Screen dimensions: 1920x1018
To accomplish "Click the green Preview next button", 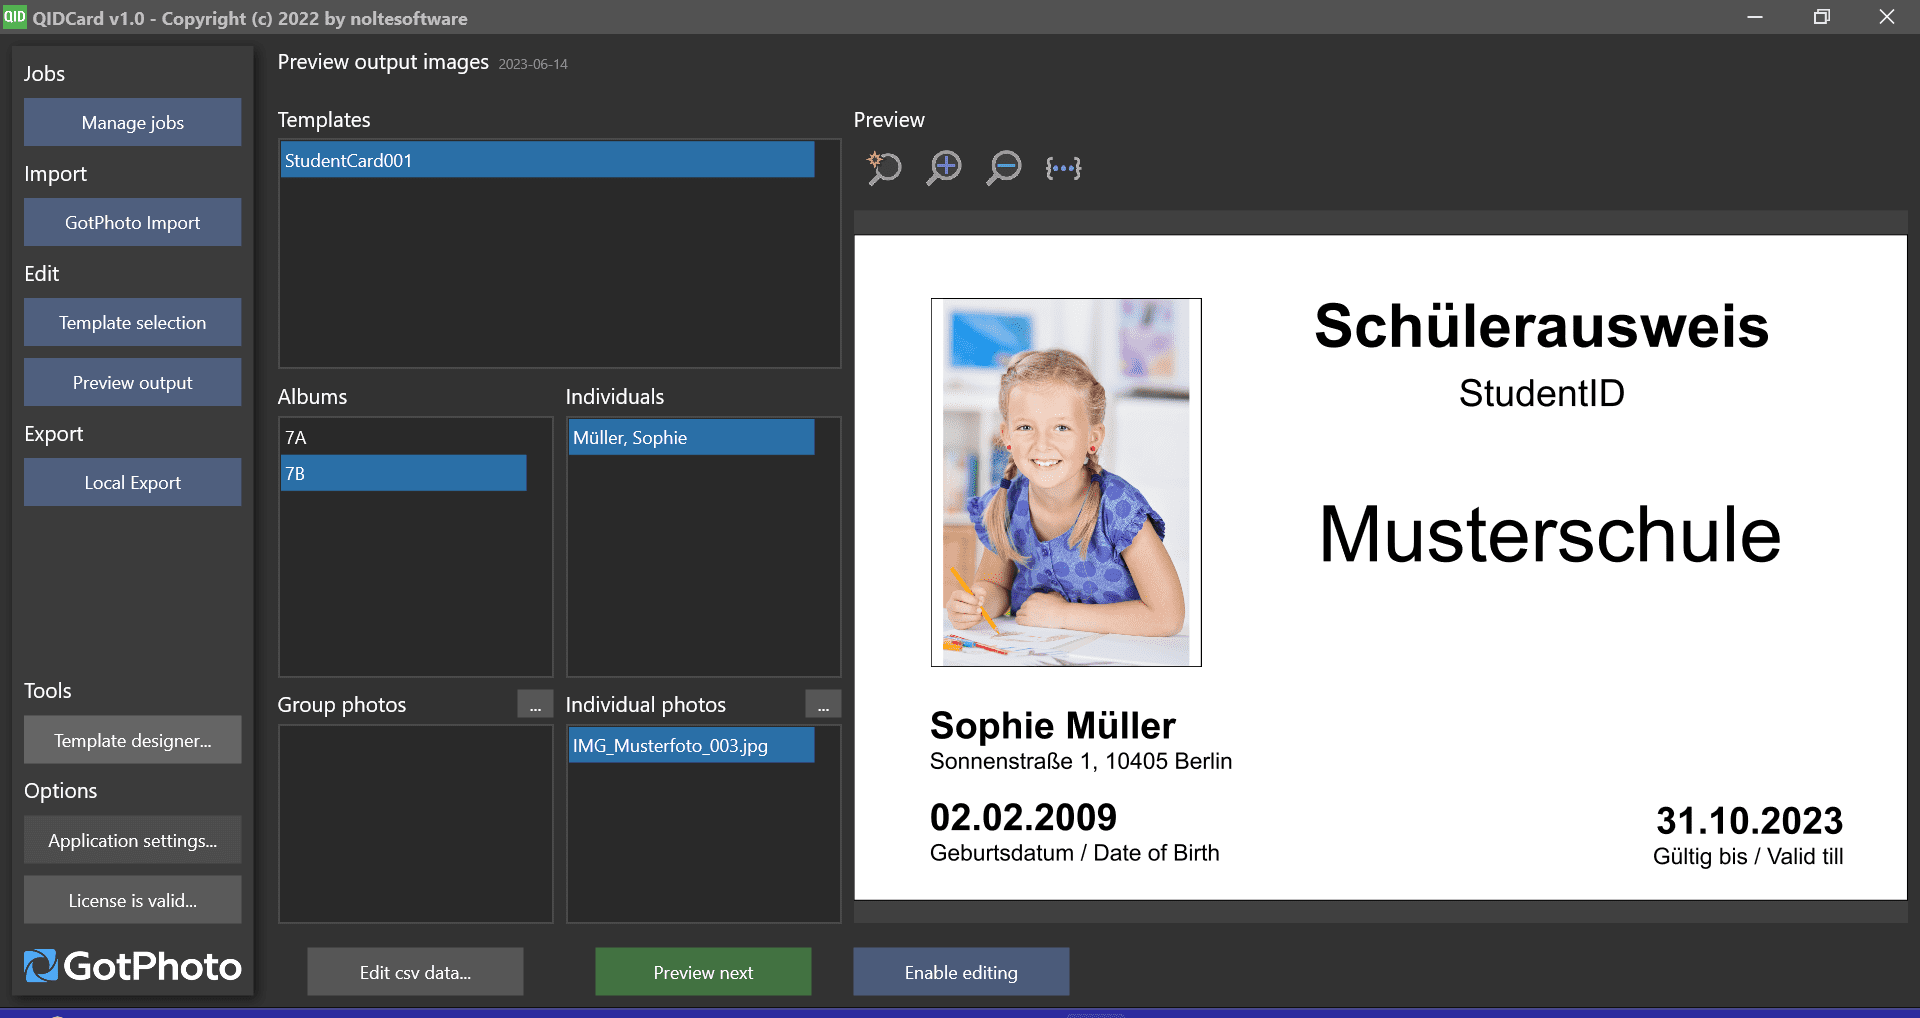I will (x=703, y=972).
